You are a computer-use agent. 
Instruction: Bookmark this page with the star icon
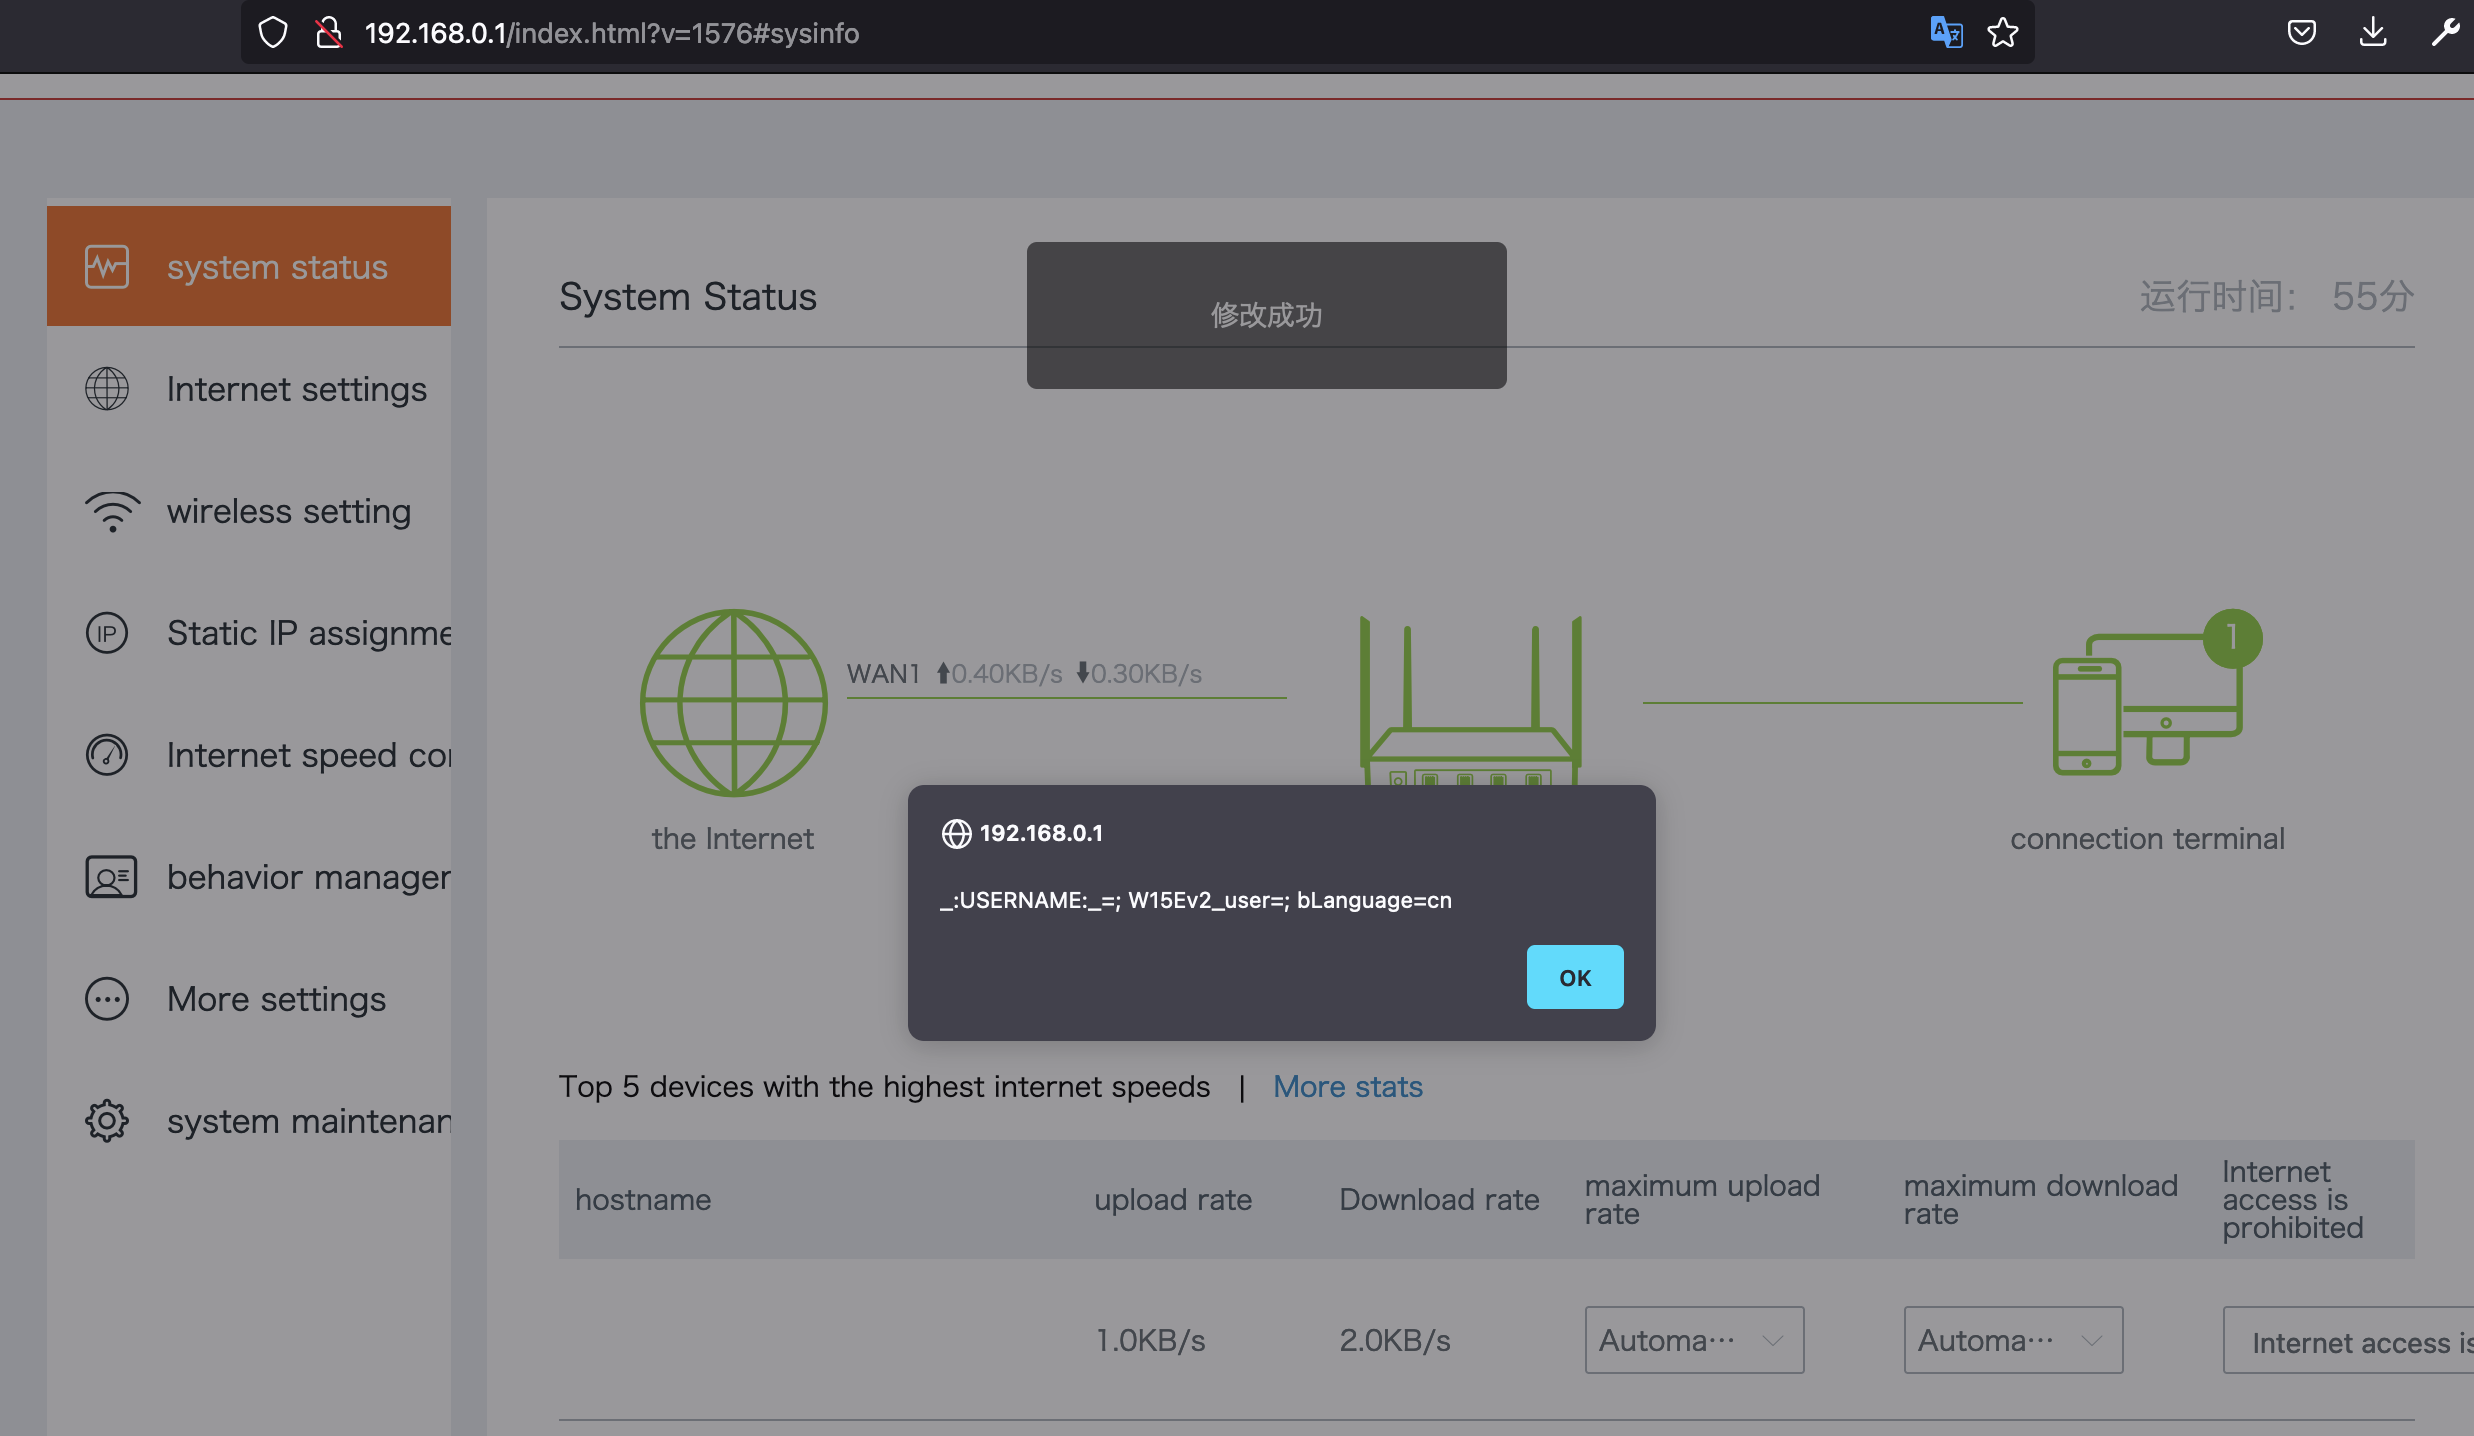(x=2003, y=33)
